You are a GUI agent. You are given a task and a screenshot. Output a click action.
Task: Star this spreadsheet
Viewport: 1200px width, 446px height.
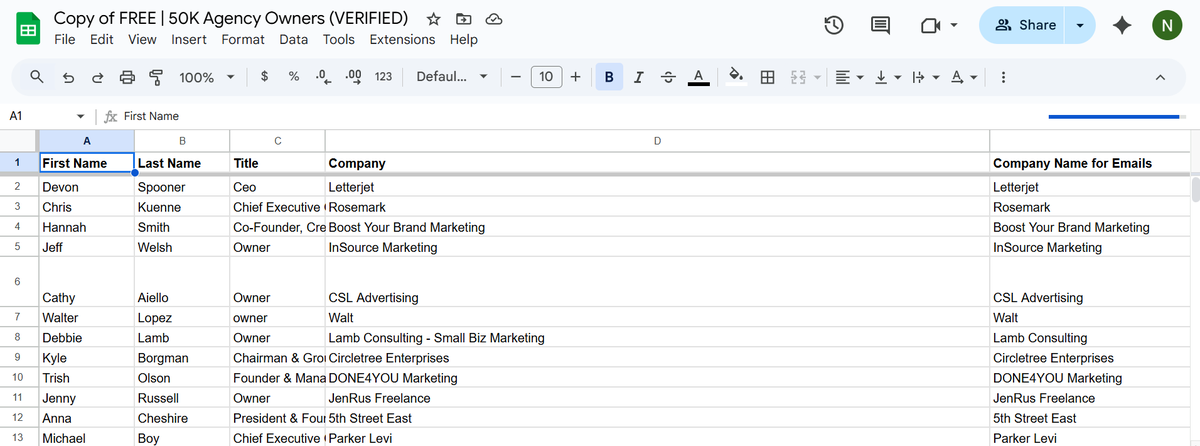coord(433,19)
